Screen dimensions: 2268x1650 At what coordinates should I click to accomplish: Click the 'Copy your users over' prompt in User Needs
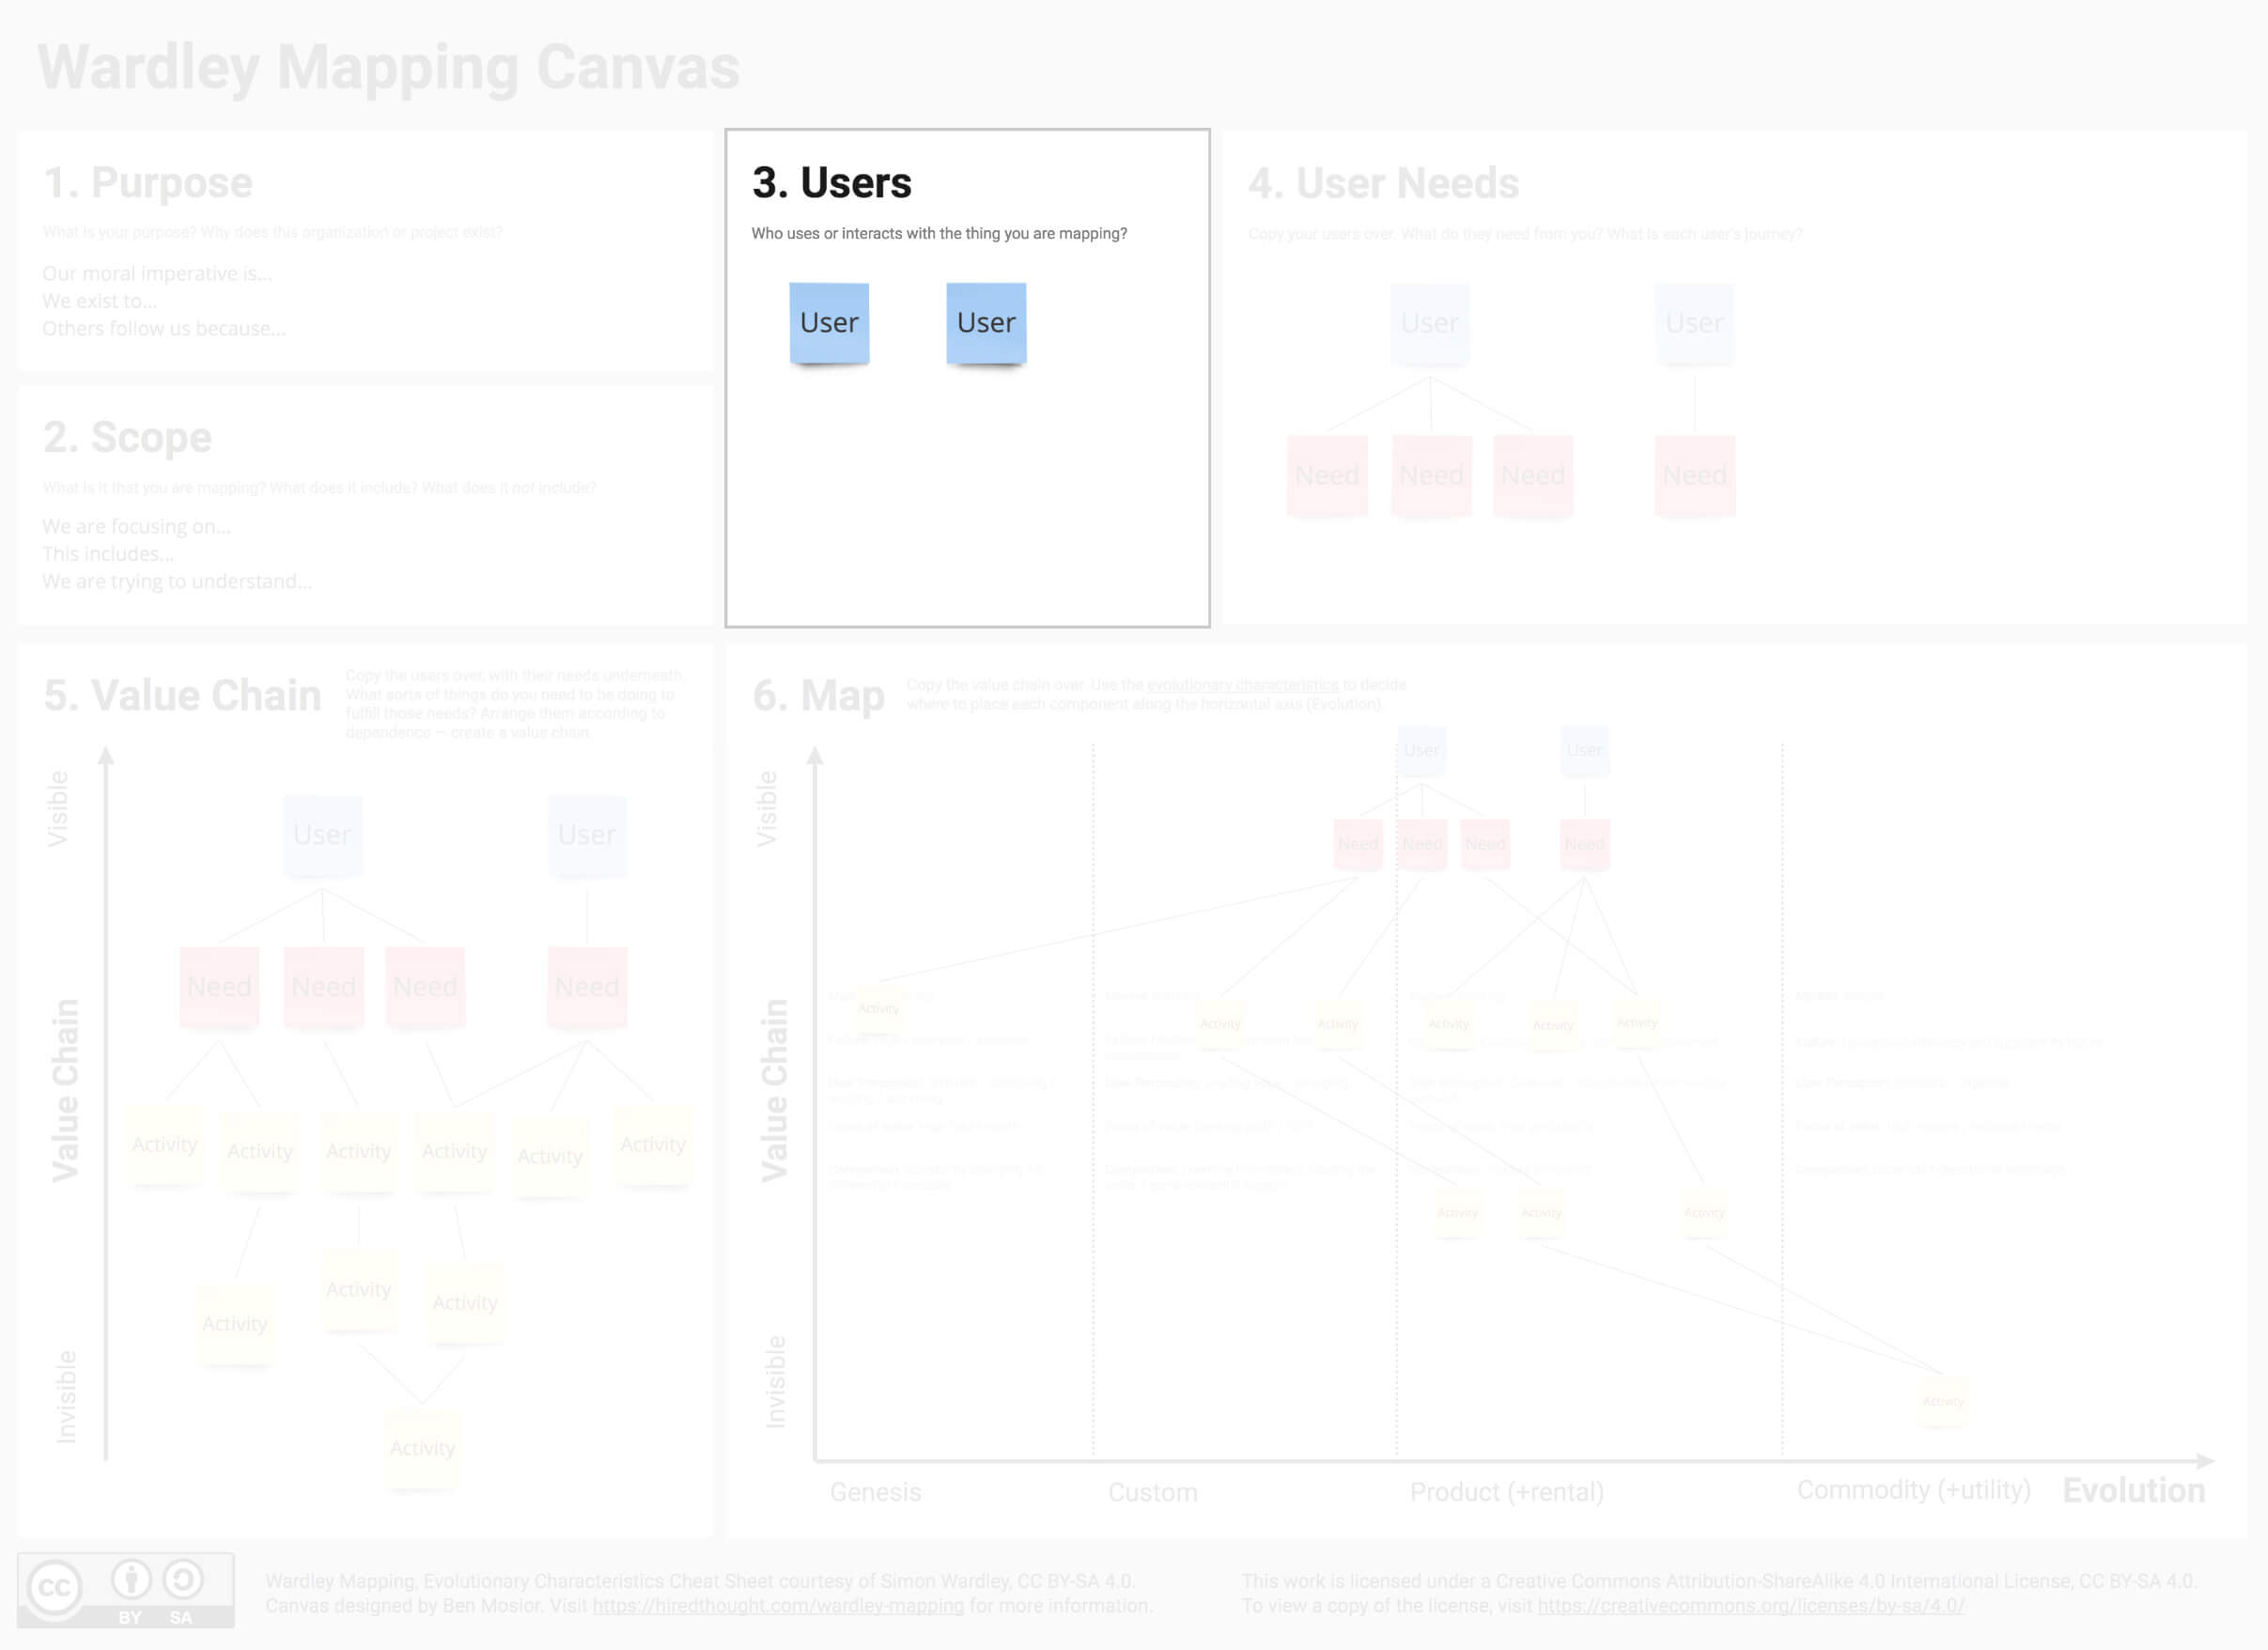(1525, 234)
